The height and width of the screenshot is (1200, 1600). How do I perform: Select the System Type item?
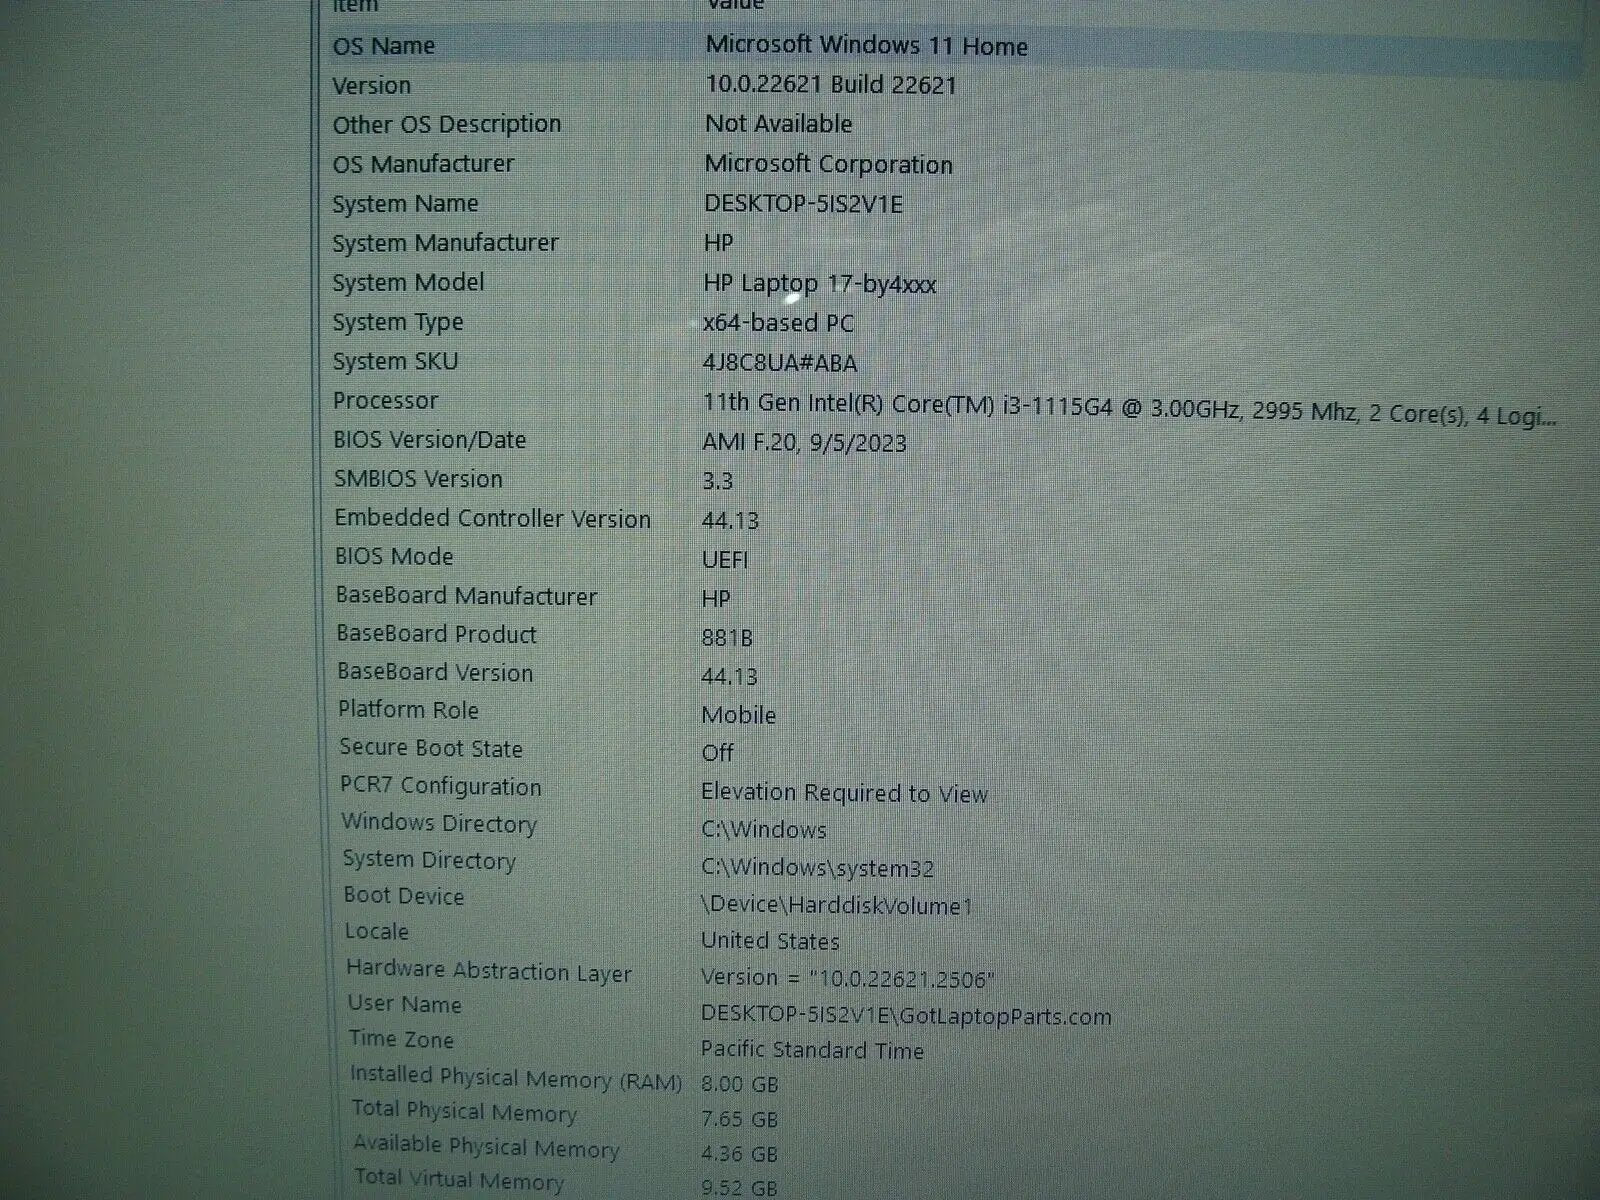point(397,323)
